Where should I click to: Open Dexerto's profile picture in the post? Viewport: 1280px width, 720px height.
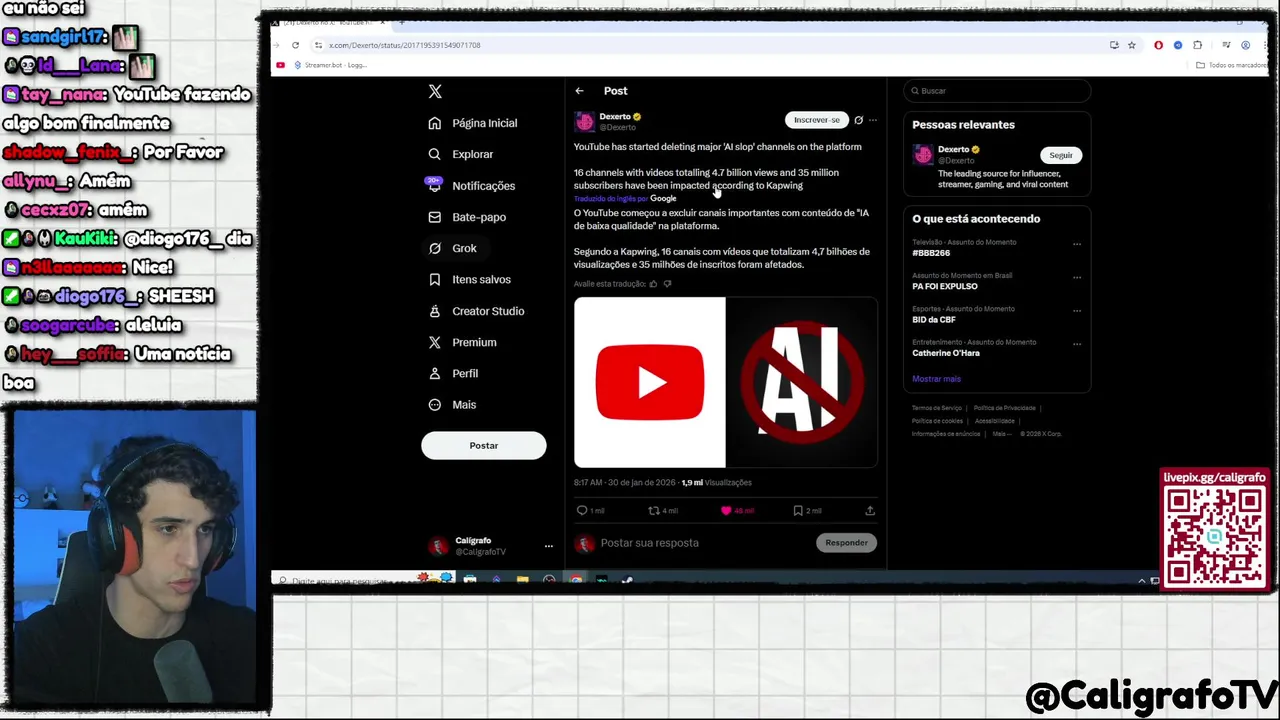[584, 122]
